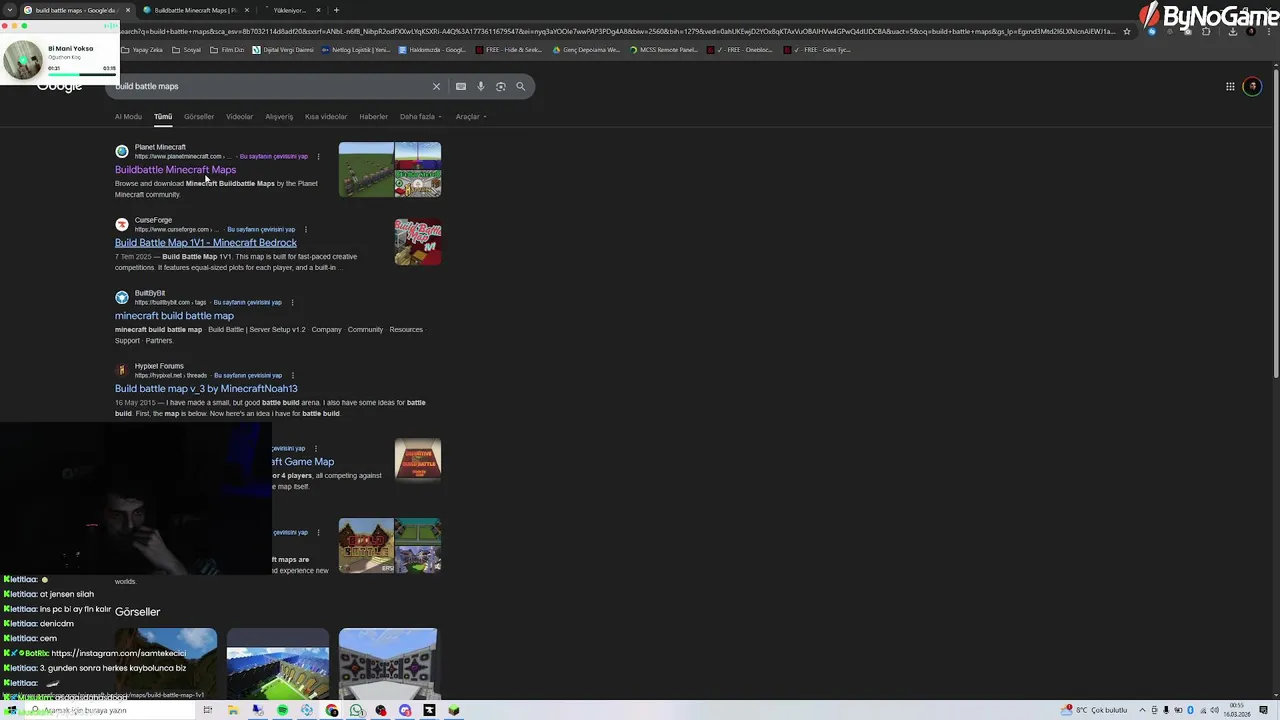
Task: Switch to AI Modu tab
Action: click(128, 116)
